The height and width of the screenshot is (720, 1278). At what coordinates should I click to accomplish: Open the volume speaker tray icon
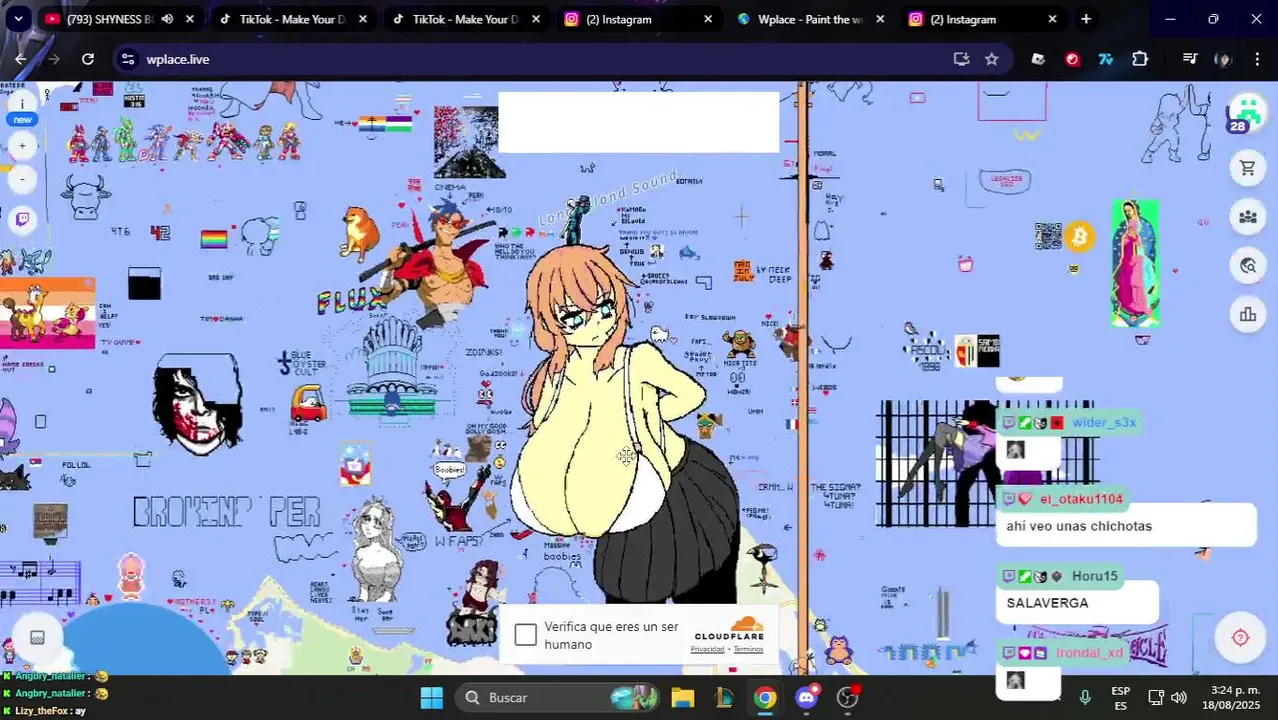click(1179, 698)
